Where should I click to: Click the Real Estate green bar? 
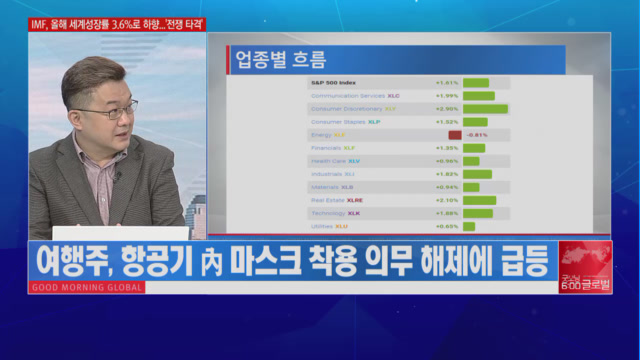[480, 200]
